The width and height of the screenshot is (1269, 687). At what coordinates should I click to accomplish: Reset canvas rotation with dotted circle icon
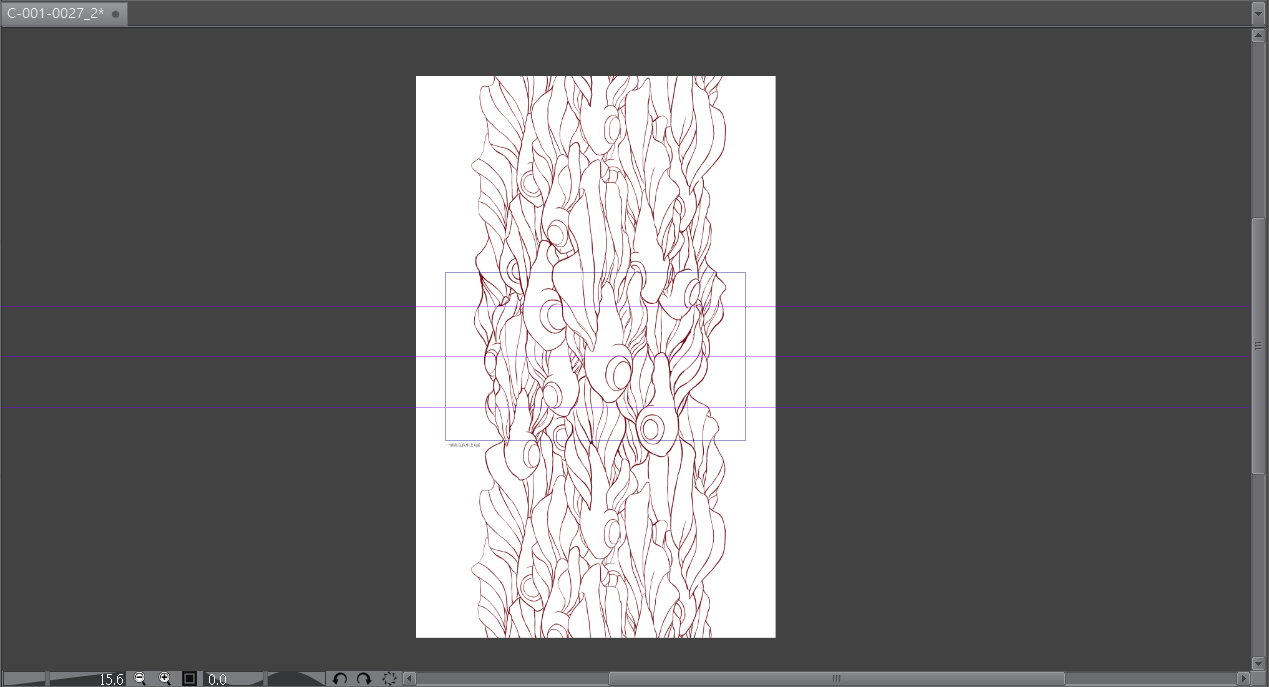click(389, 679)
